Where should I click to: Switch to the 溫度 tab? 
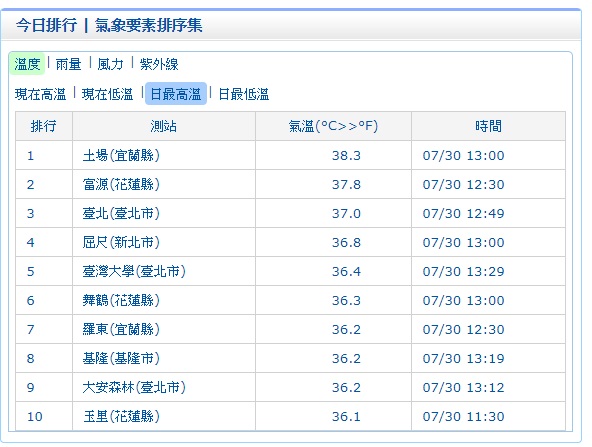[x=27, y=64]
